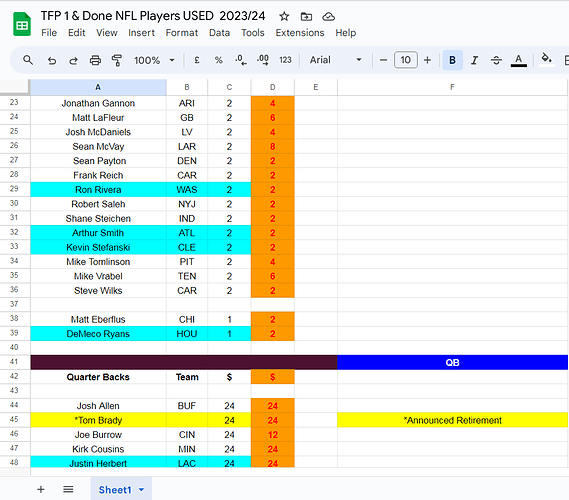569x500 pixels.
Task: Click the '*Announced Retirement' cell
Action: (452, 420)
